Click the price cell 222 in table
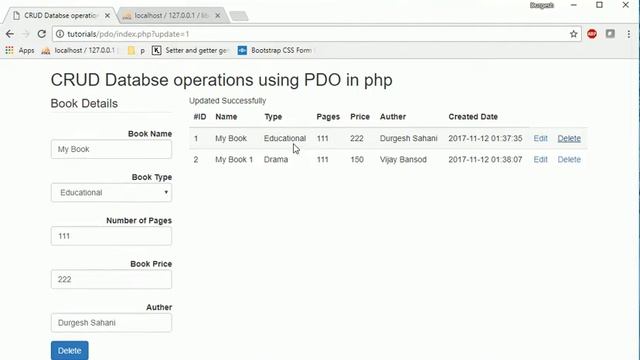Image resolution: width=640 pixels, height=360 pixels. coord(357,138)
